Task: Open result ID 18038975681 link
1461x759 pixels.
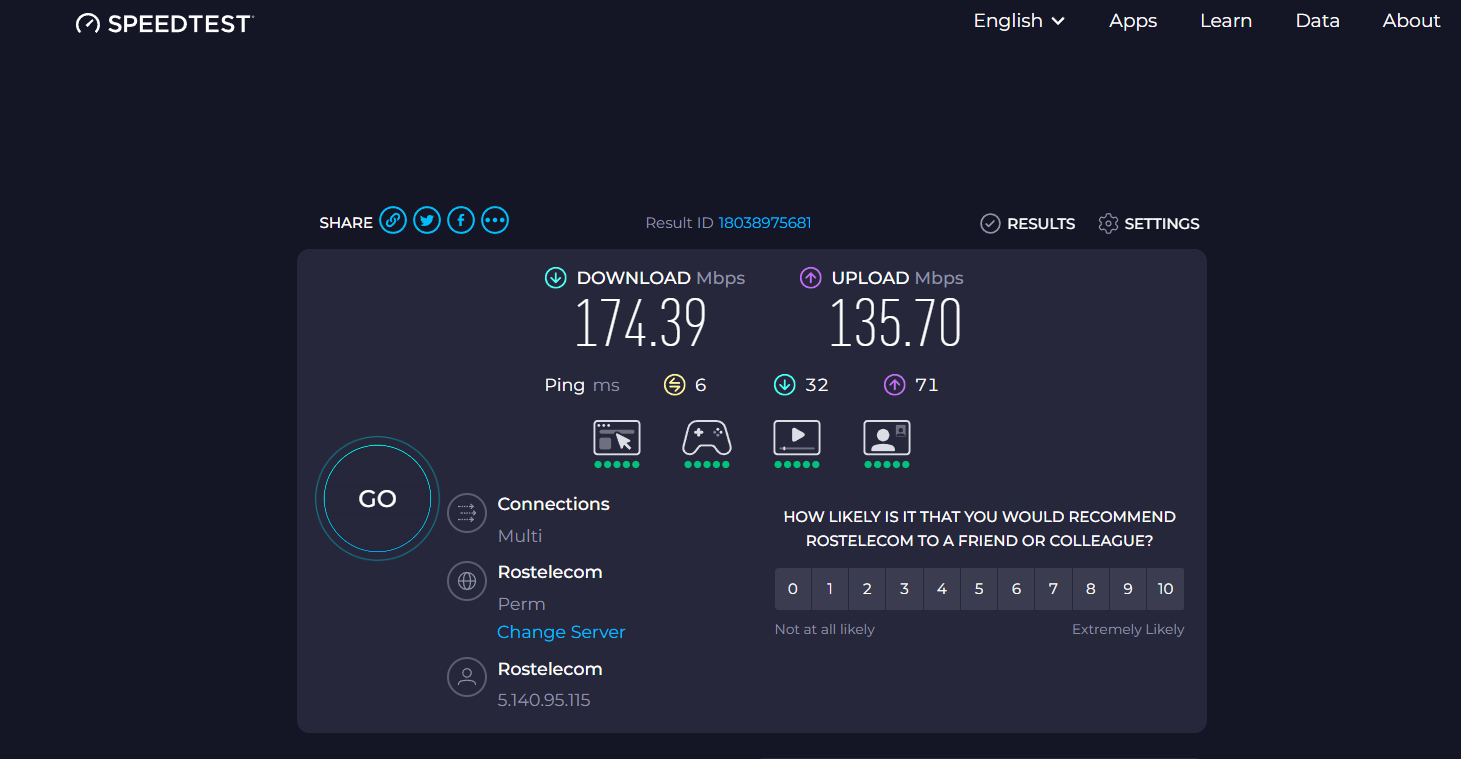Action: tap(765, 223)
